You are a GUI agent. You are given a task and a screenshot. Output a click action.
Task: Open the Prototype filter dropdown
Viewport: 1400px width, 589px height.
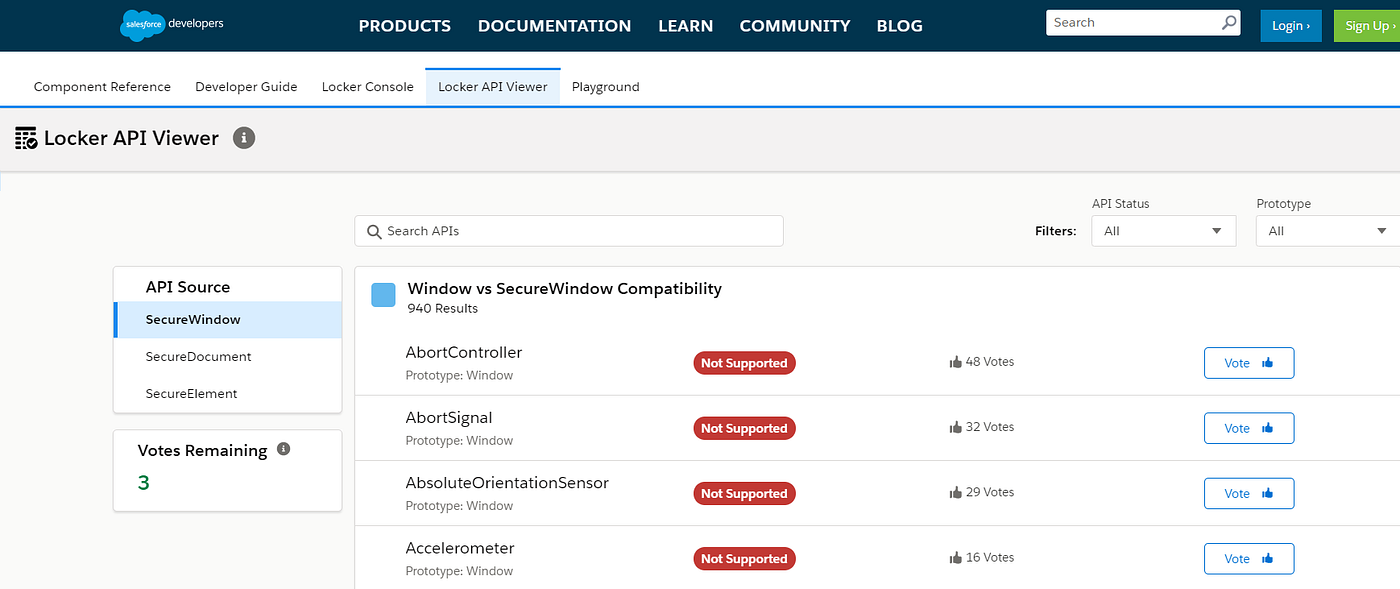pyautogui.click(x=1328, y=231)
